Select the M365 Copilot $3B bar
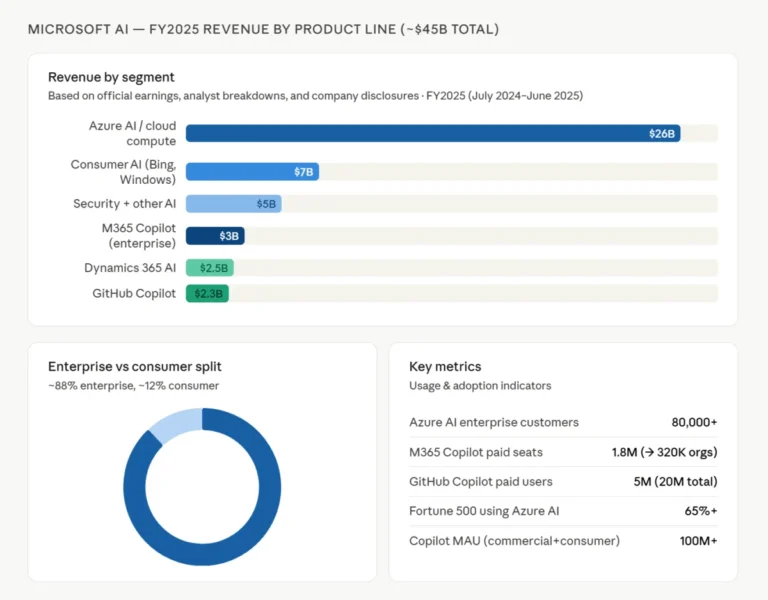Image resolution: width=768 pixels, height=600 pixels. tap(215, 236)
